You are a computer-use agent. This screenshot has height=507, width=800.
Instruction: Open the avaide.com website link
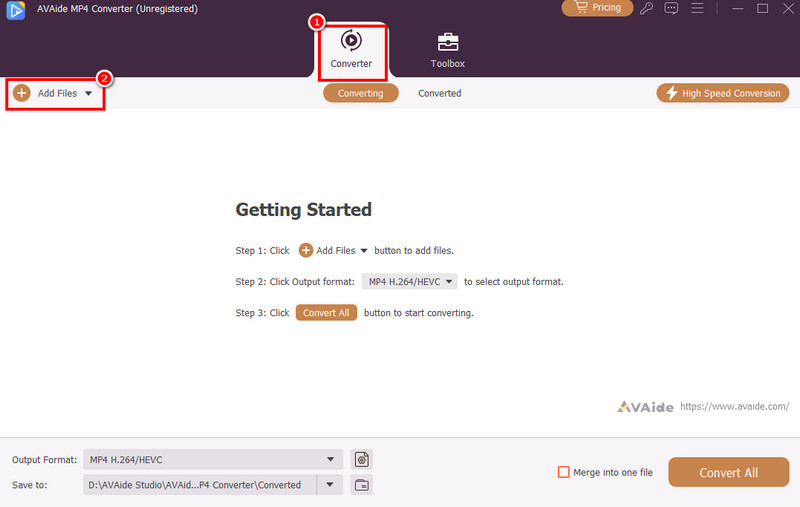[734, 407]
